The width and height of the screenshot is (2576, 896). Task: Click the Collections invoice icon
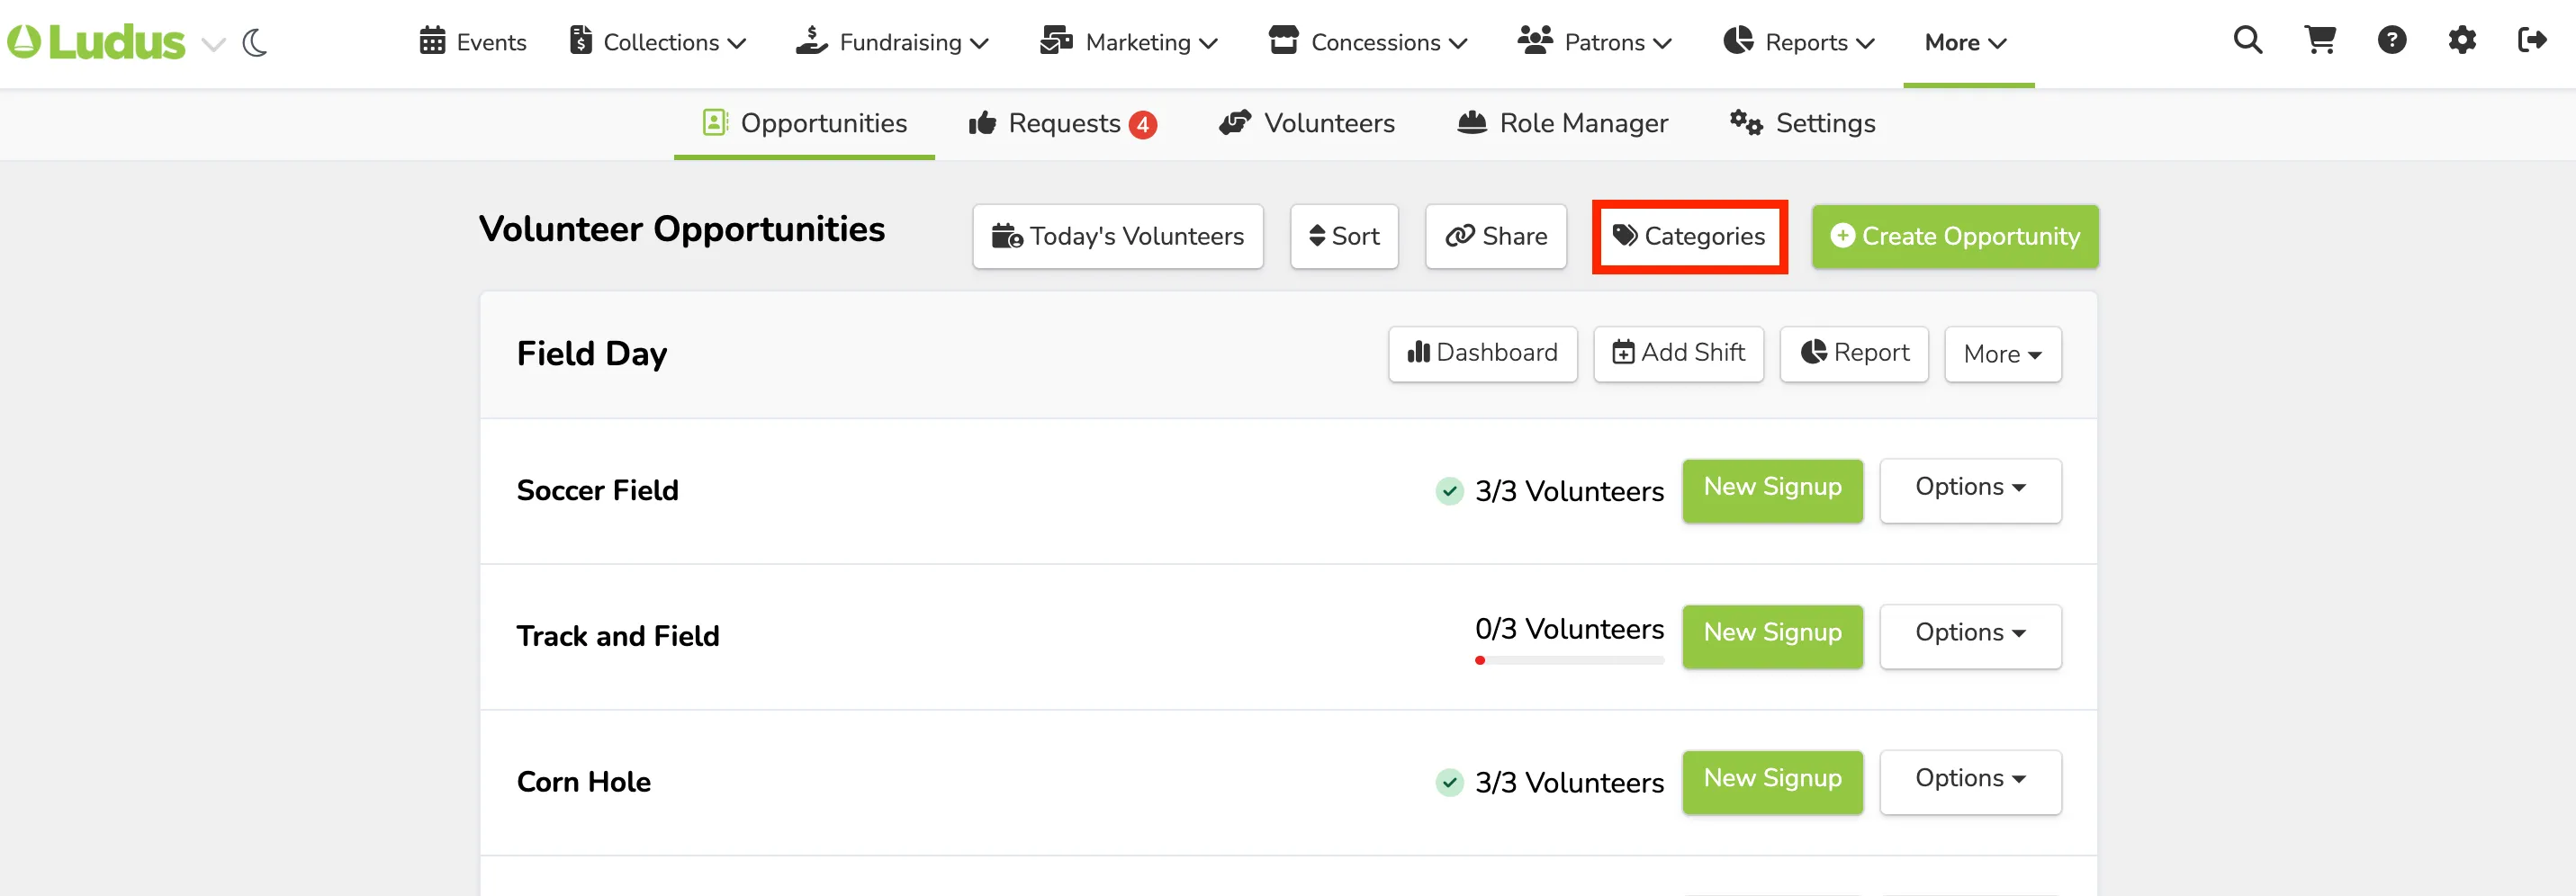tap(580, 40)
